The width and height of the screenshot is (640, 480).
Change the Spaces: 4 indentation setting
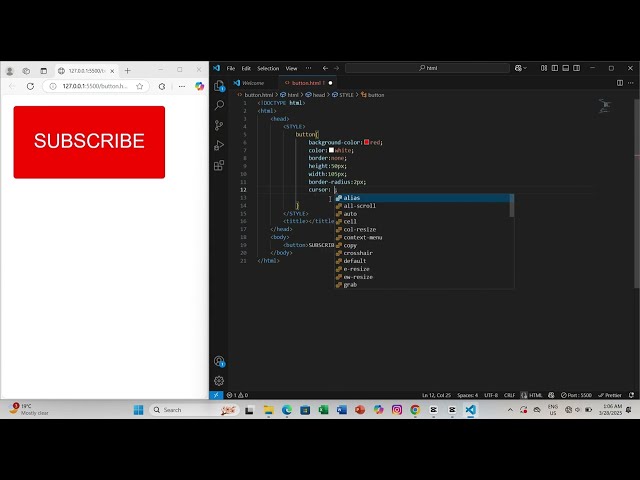(467, 395)
